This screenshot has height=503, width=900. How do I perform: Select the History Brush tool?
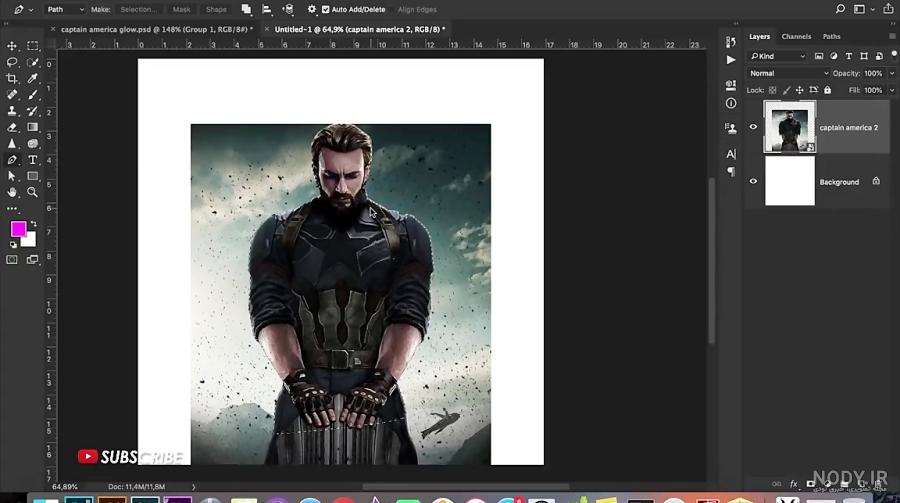(33, 111)
